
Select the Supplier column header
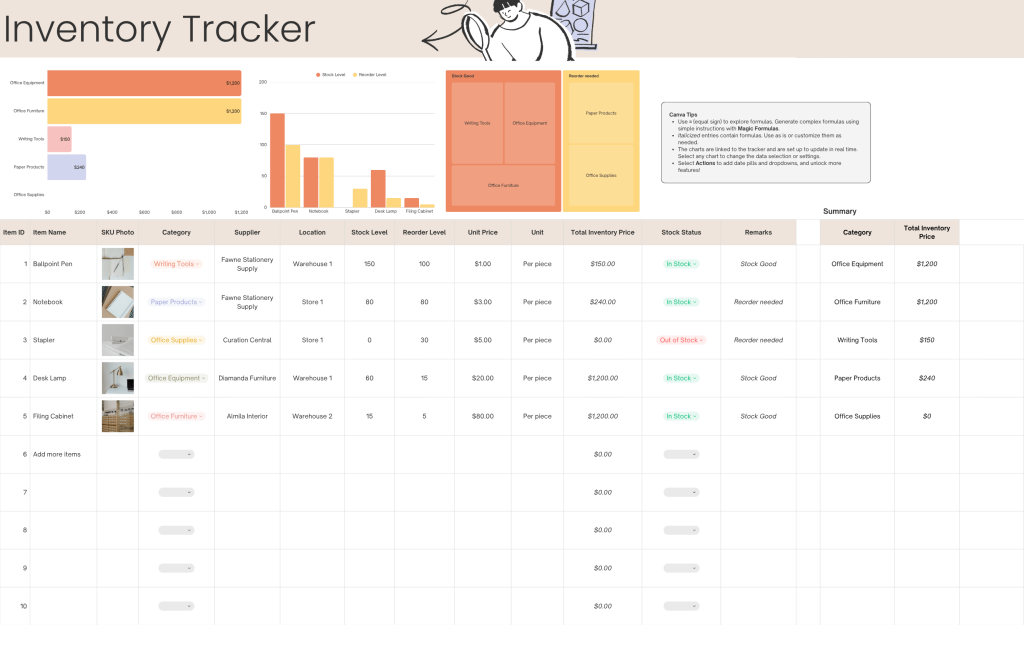(x=247, y=233)
